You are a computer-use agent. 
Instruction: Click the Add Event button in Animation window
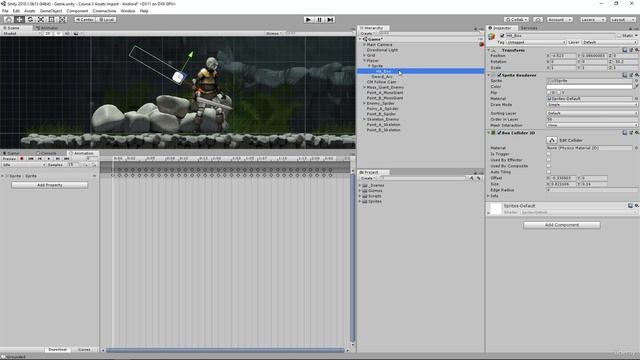click(94, 164)
